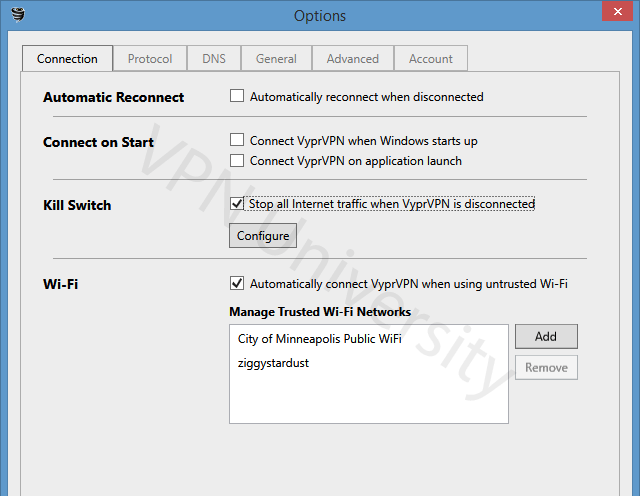The width and height of the screenshot is (640, 496).
Task: Click the Connect VyprVPN on application launch label
Action: (x=356, y=161)
